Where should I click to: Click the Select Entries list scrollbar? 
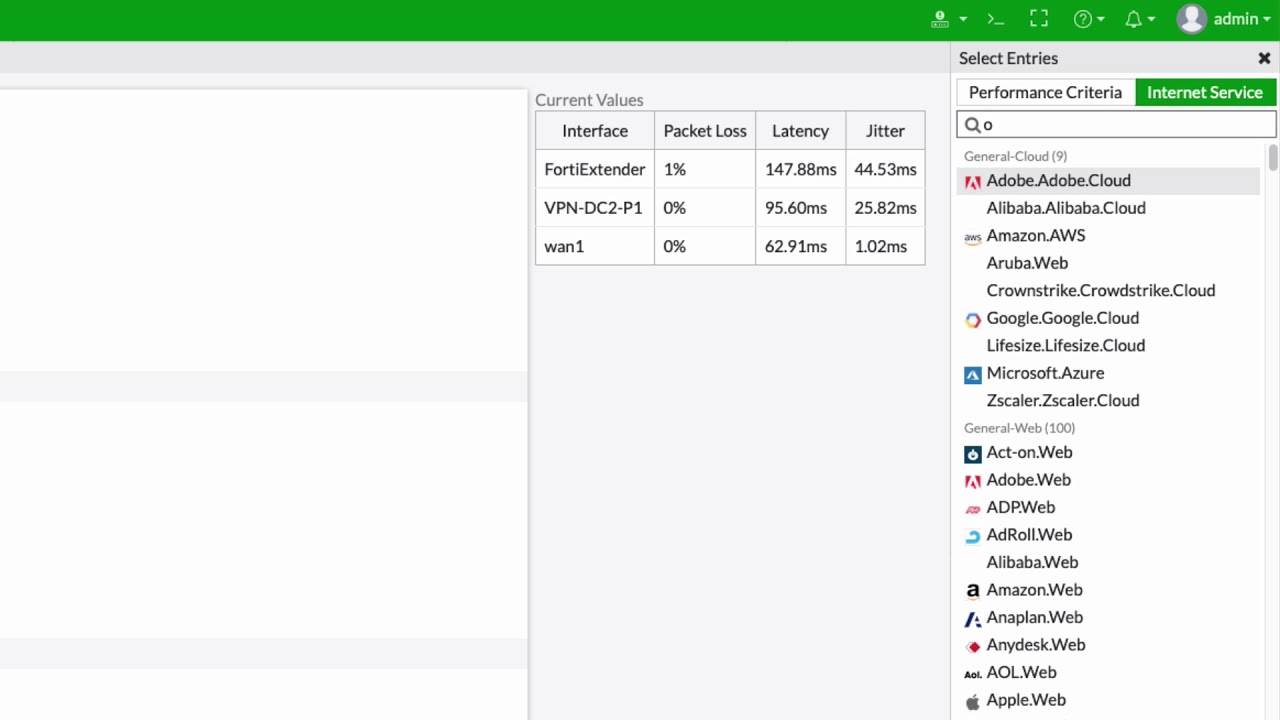click(1273, 157)
